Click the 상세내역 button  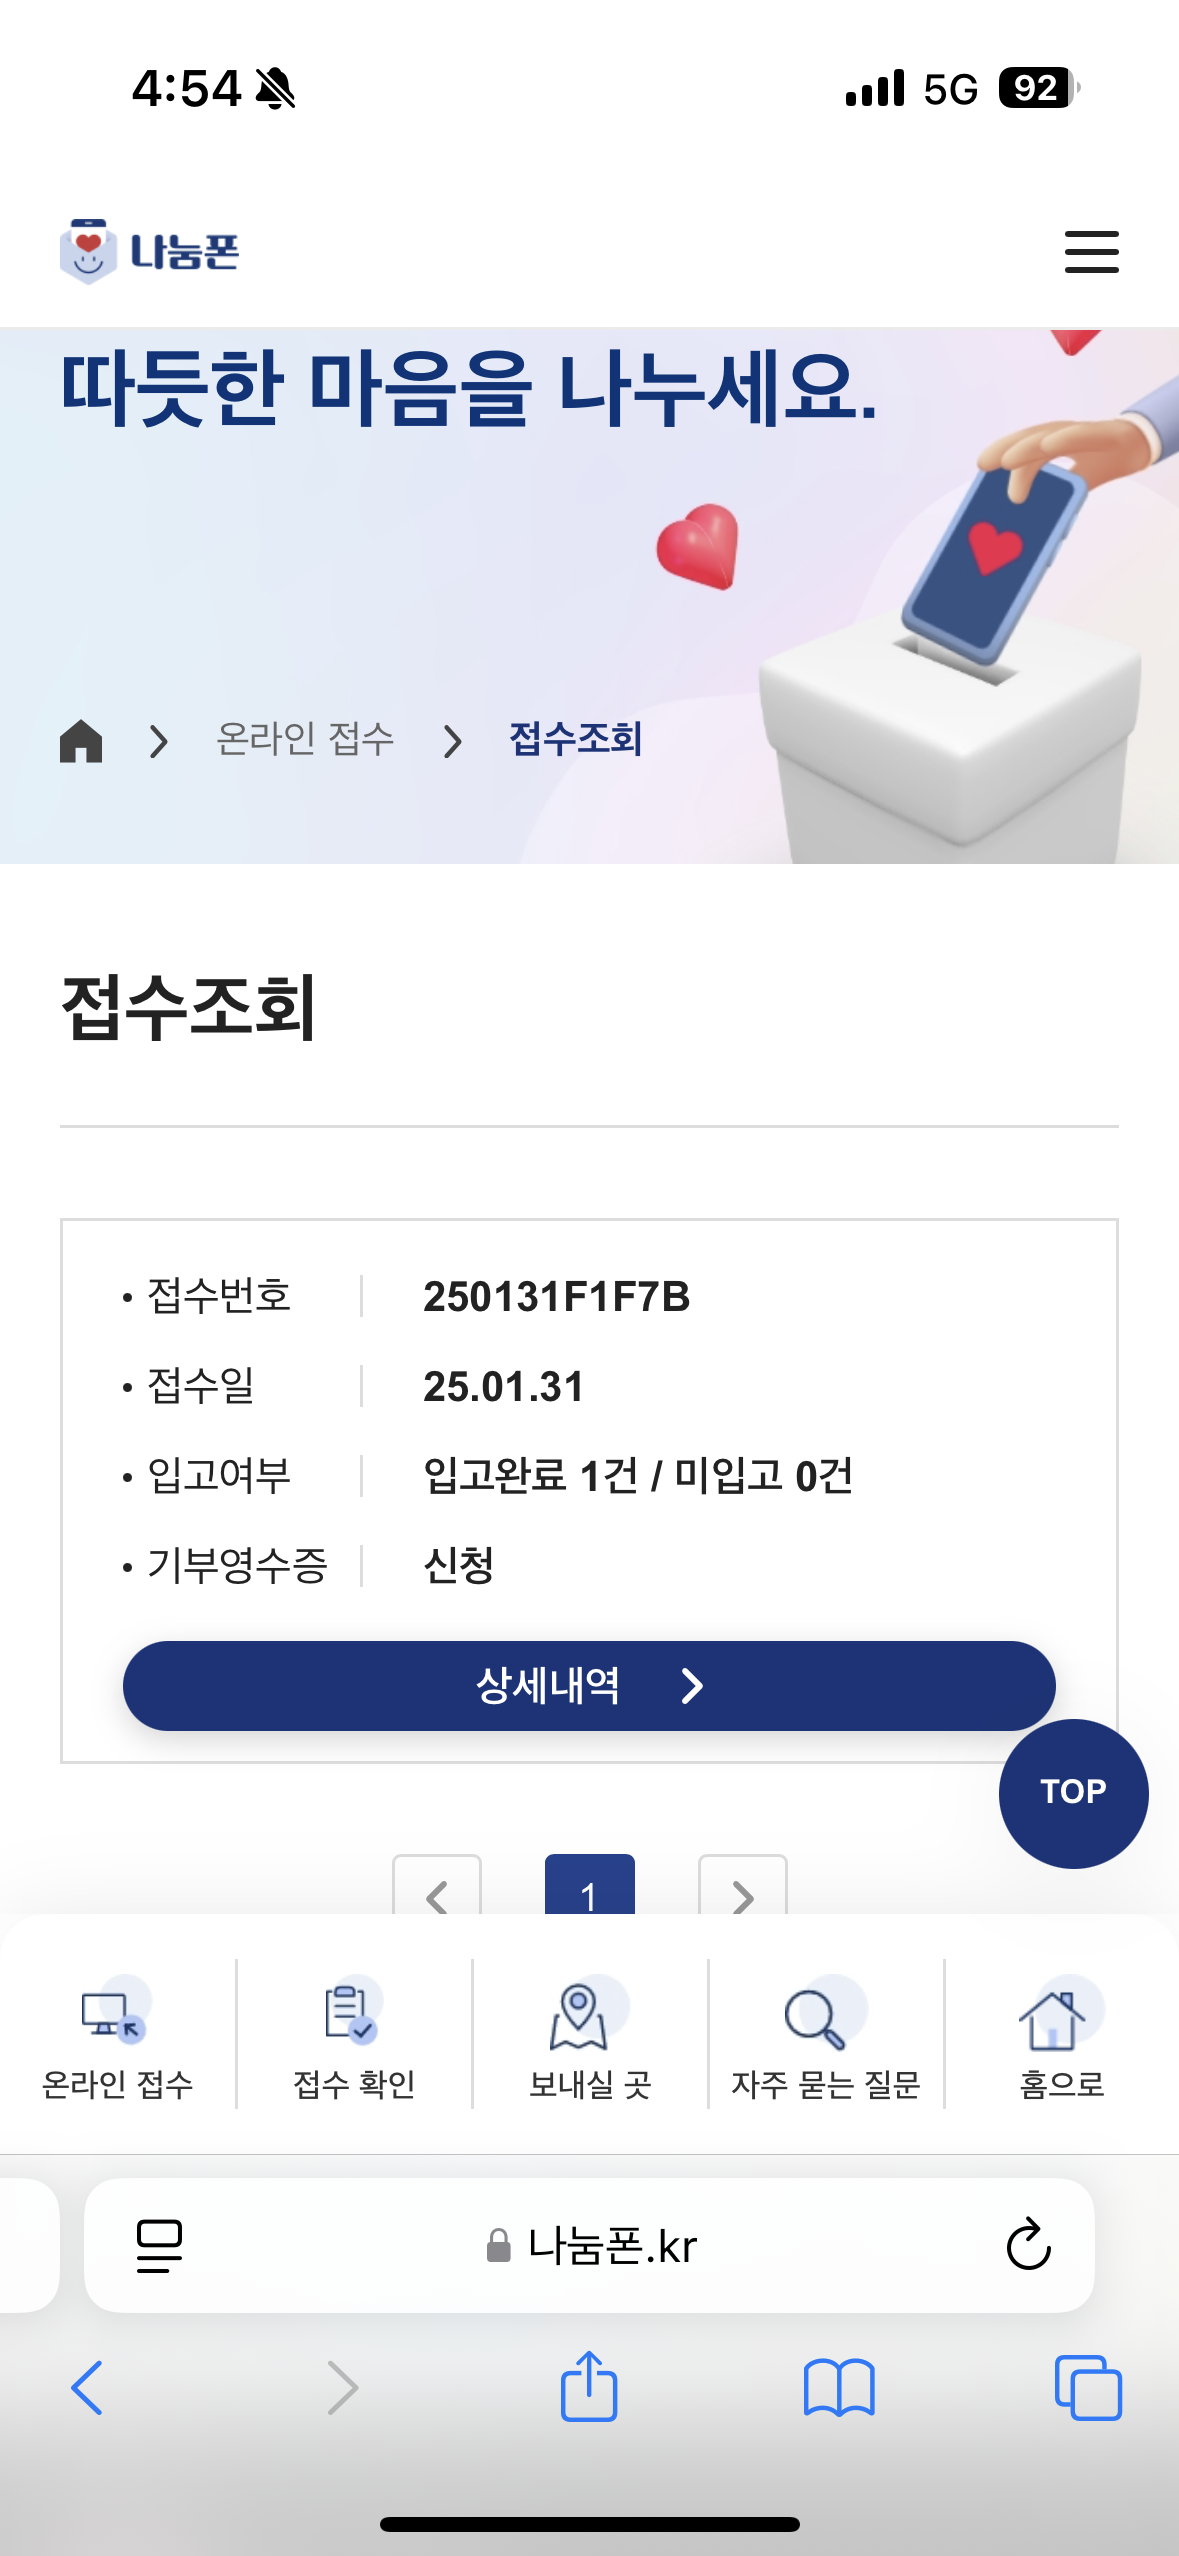pos(589,1685)
